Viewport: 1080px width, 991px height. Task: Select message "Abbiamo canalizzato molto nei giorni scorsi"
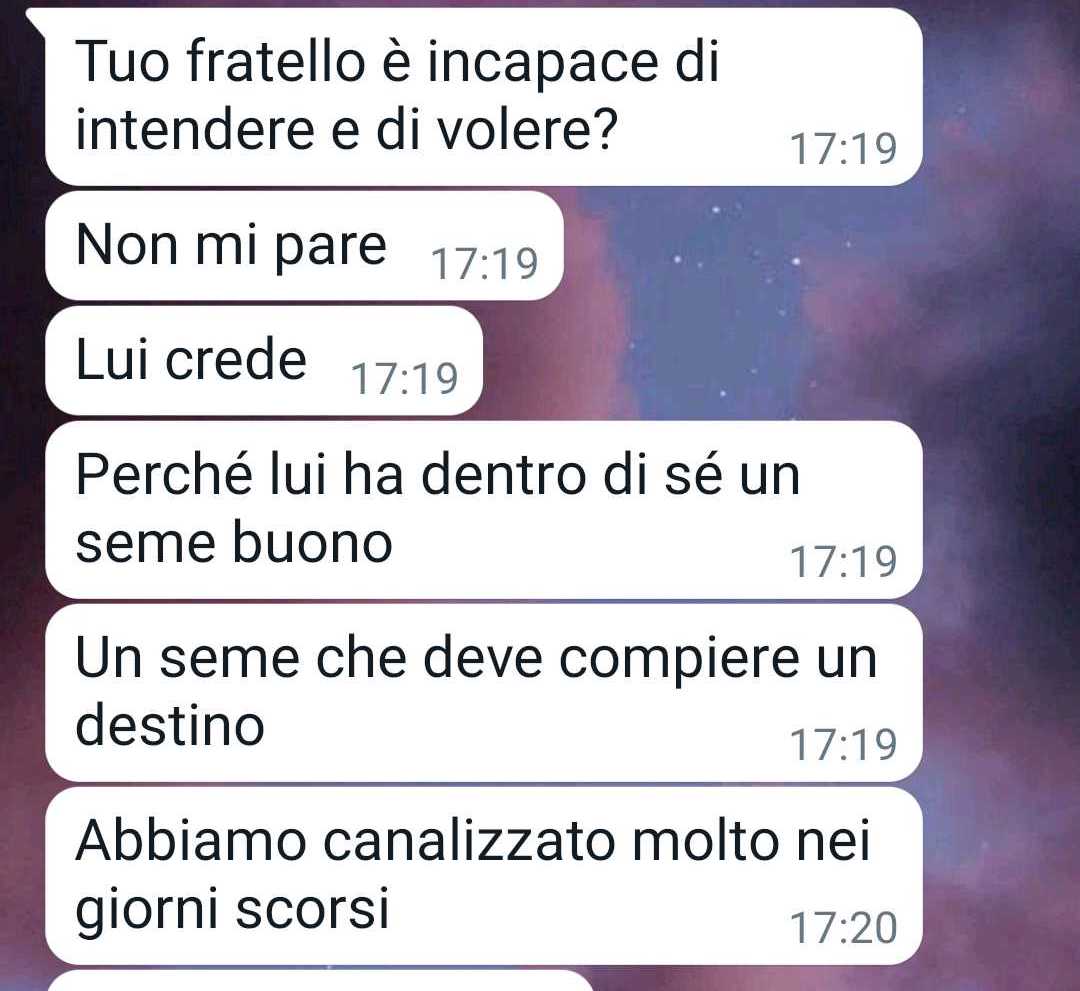click(x=484, y=876)
